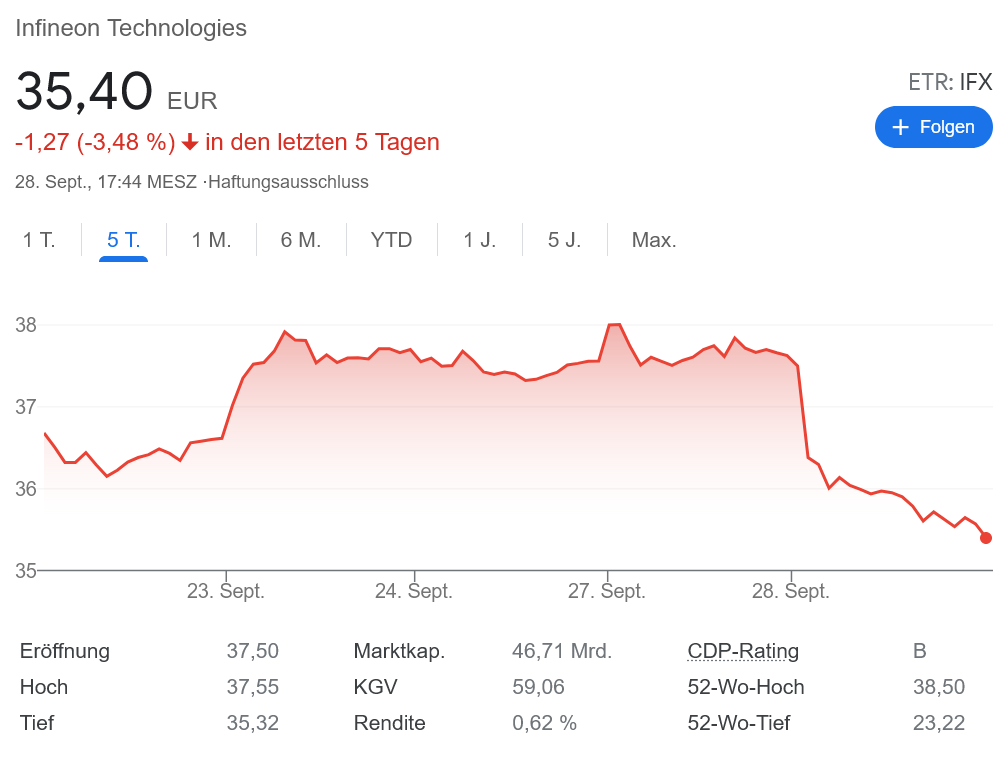Viewport: 1006px width, 759px height.
Task: Switch to the 1 M. chart range
Action: (x=211, y=240)
